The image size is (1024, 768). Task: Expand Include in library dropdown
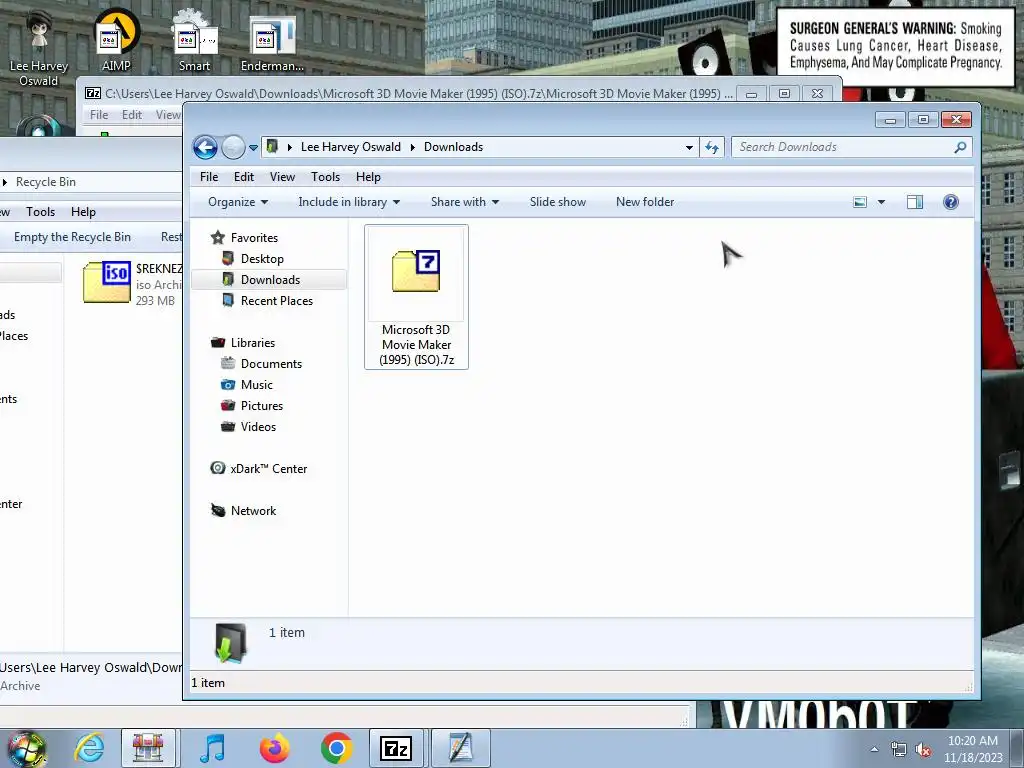pos(349,202)
